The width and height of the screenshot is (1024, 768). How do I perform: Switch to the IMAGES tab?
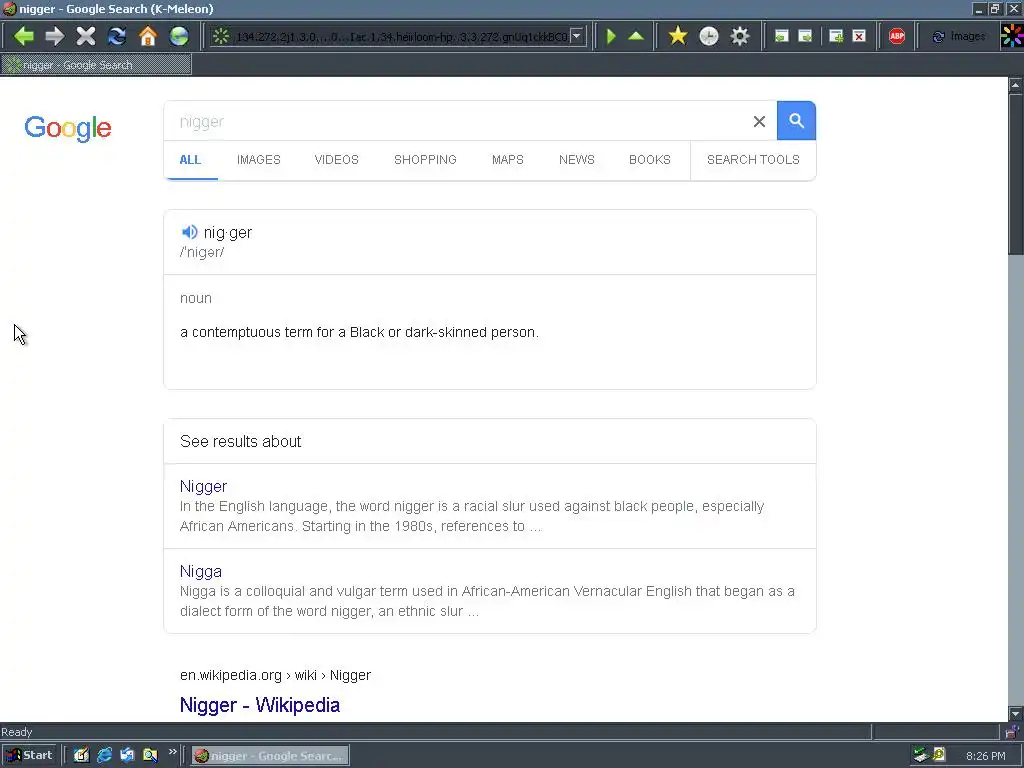[259, 159]
